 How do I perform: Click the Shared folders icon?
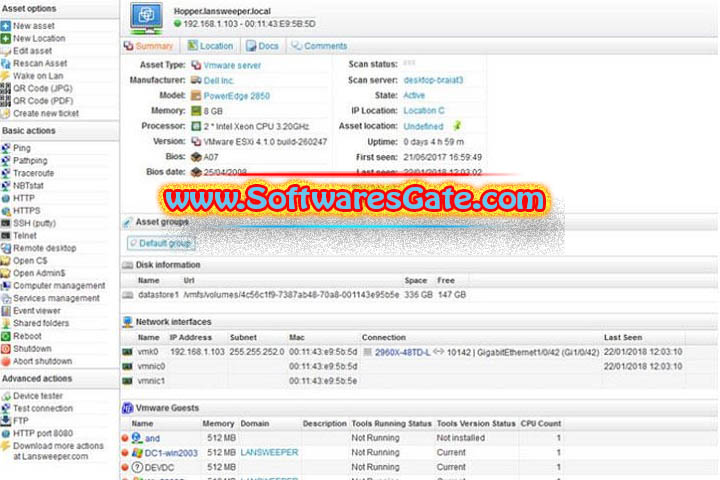[6, 323]
